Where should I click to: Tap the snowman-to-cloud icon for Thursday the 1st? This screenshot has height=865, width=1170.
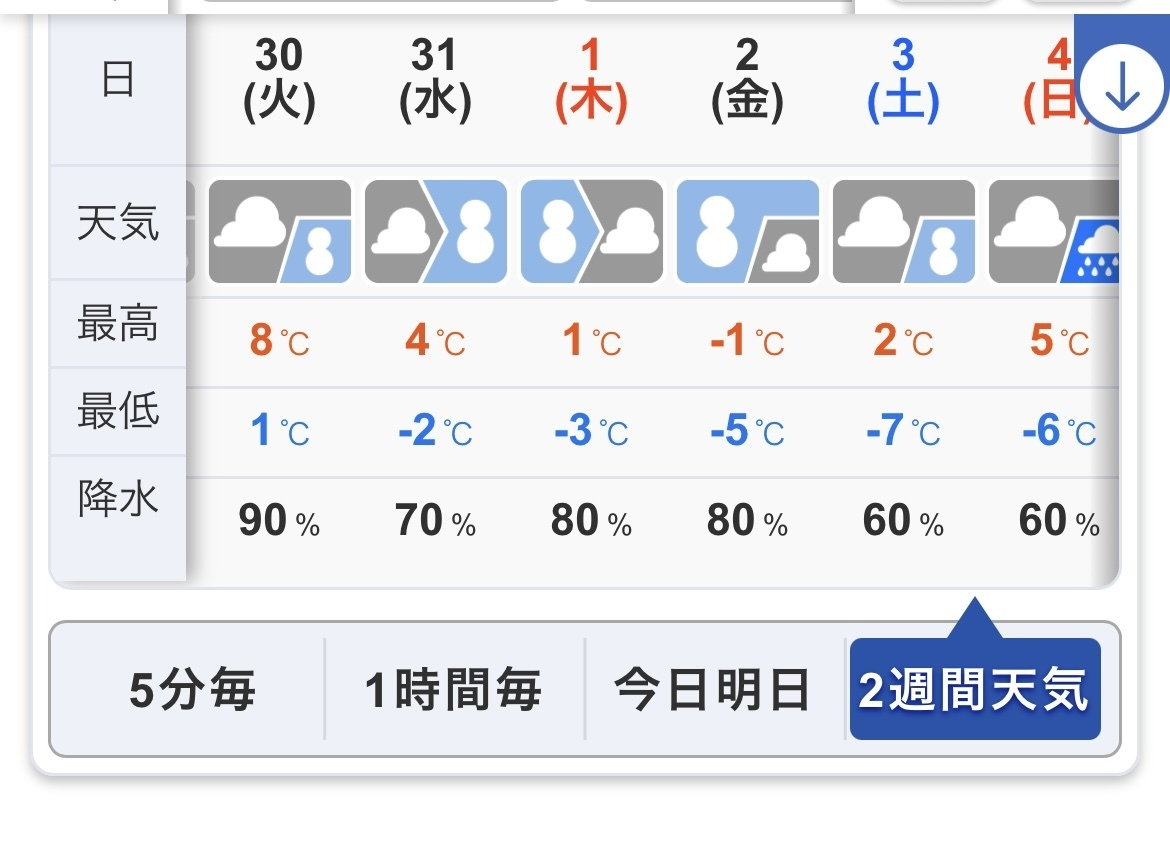click(592, 232)
